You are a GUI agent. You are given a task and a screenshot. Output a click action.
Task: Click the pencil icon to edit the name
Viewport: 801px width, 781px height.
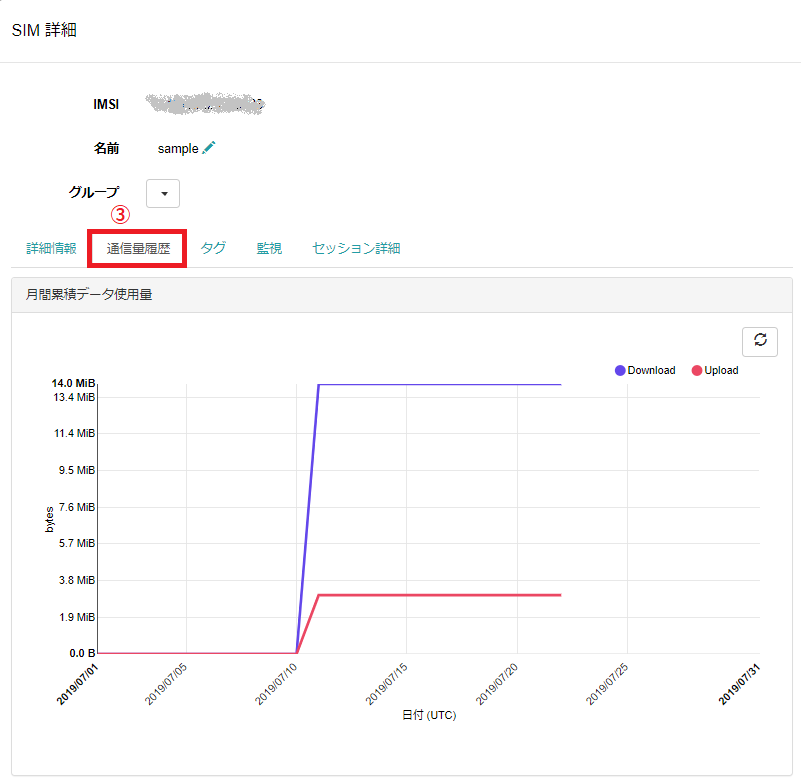click(x=209, y=148)
